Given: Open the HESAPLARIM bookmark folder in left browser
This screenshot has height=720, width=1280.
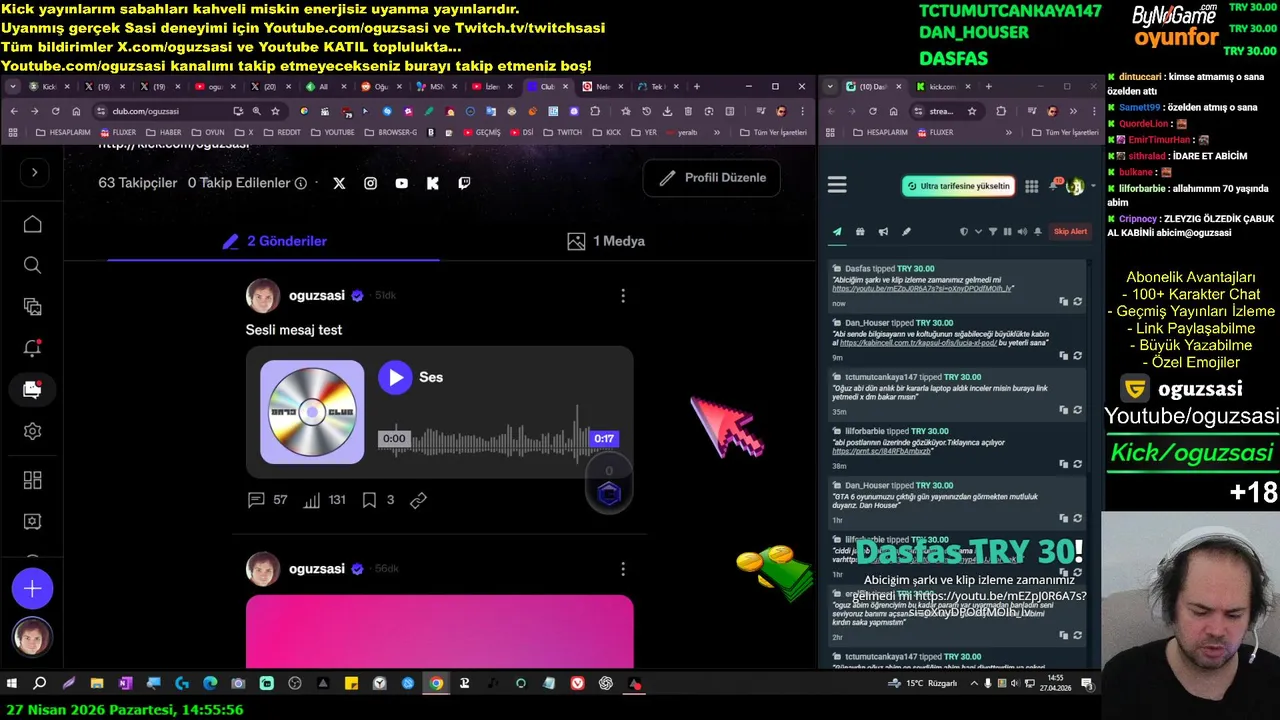Looking at the screenshot, I should point(64,132).
